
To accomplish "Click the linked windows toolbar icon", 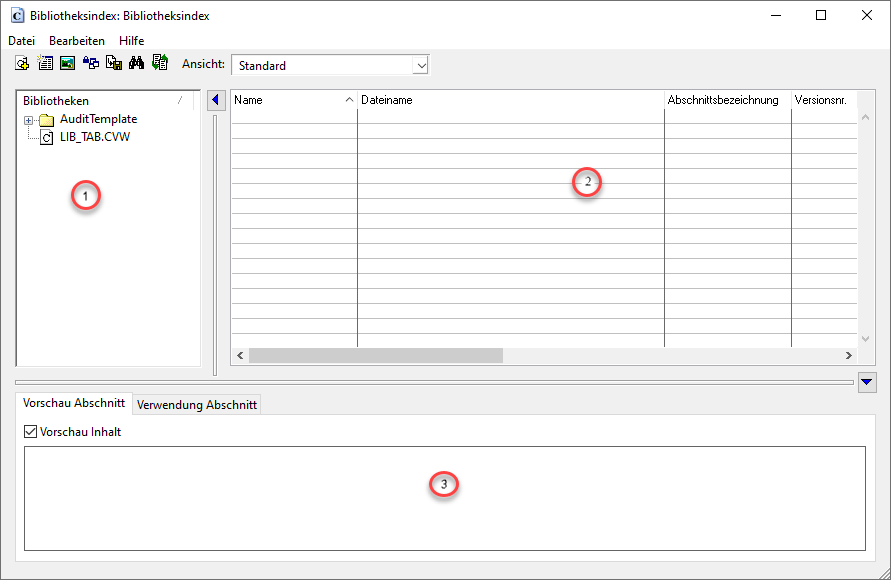I will click(91, 63).
